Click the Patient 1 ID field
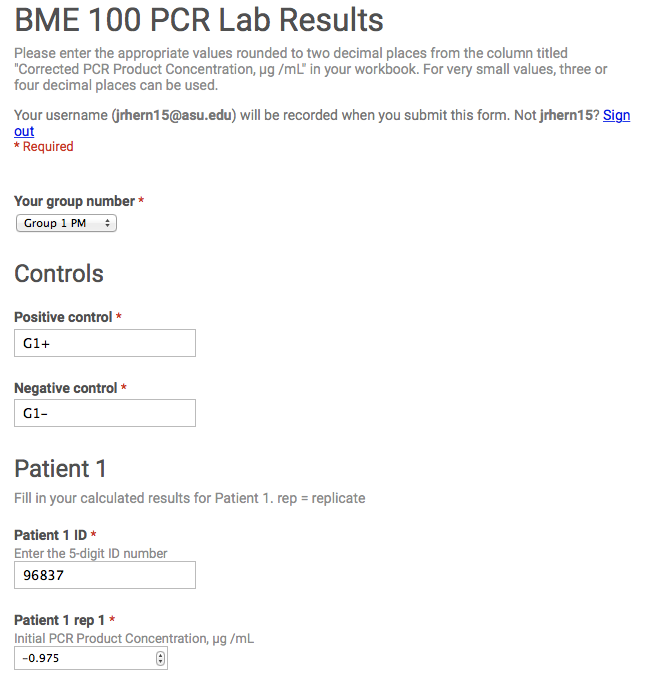This screenshot has height=681, width=645. pos(105,575)
